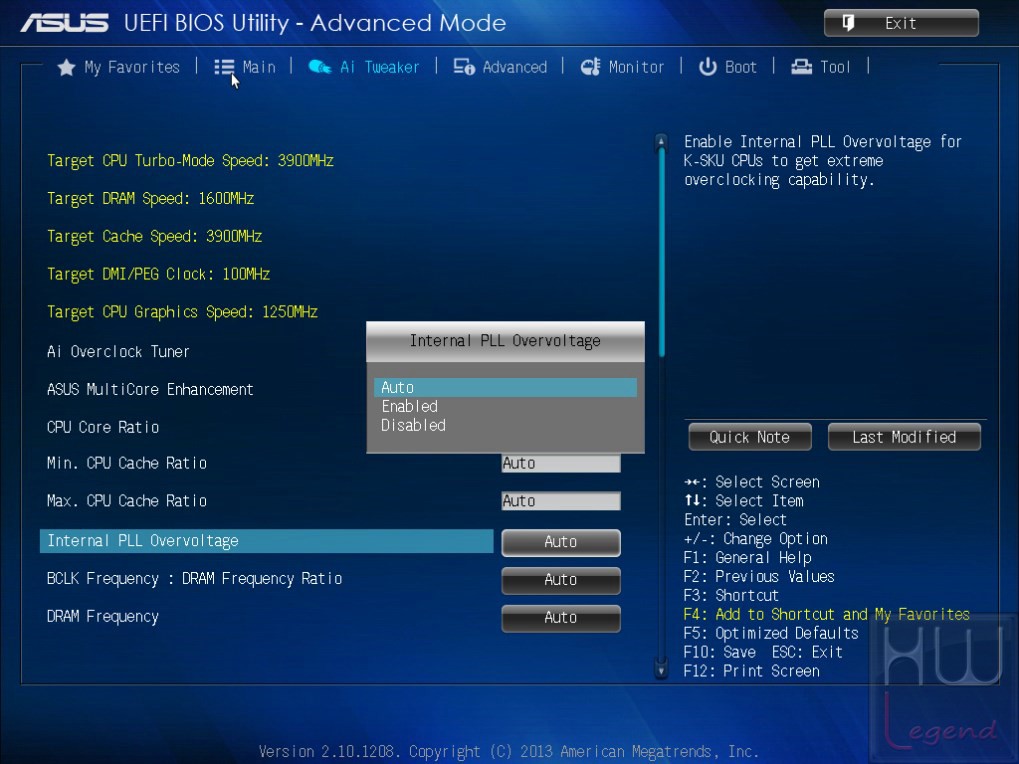1019x764 pixels.
Task: Click the F10: Save ESC: Exit hint
Action: tap(764, 652)
